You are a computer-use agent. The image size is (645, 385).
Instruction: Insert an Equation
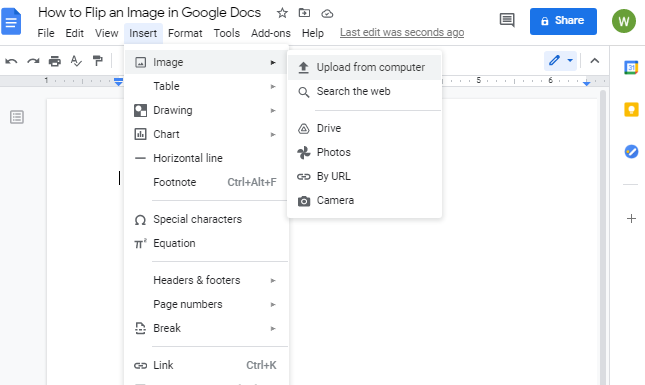click(x=206, y=244)
